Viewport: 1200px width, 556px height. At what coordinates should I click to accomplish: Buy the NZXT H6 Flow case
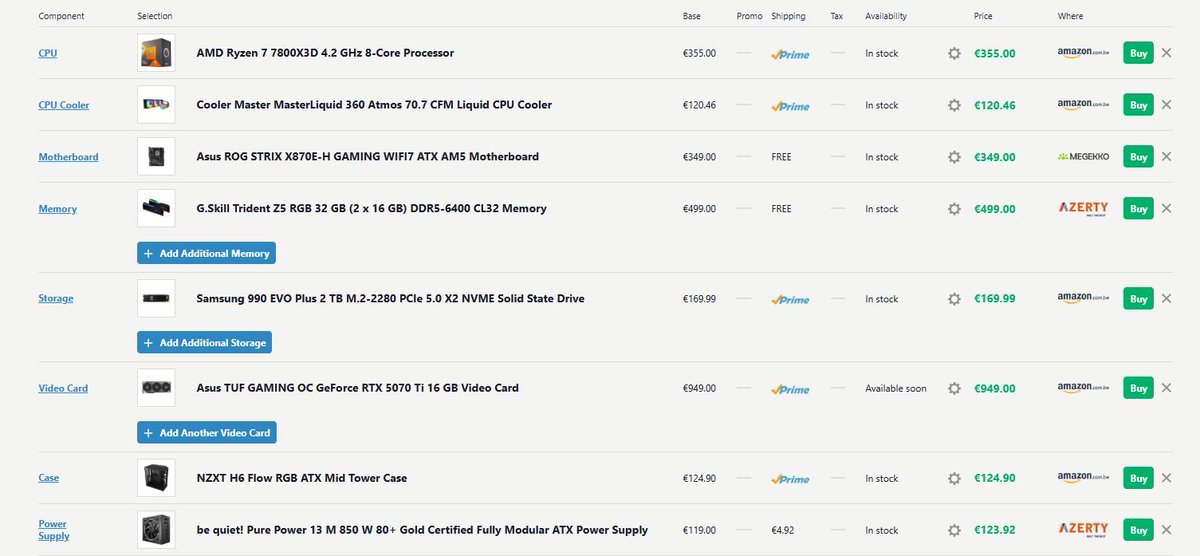(1138, 478)
